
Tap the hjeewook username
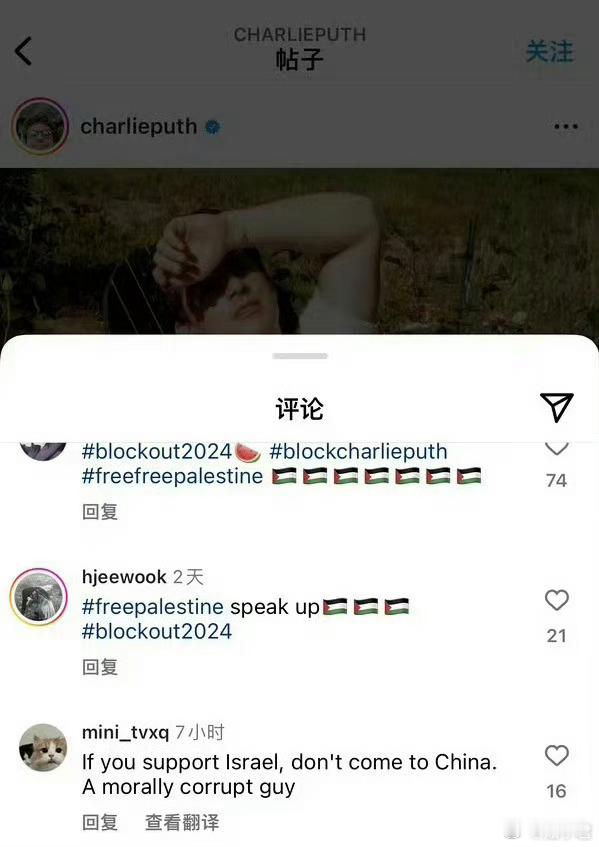coord(124,577)
